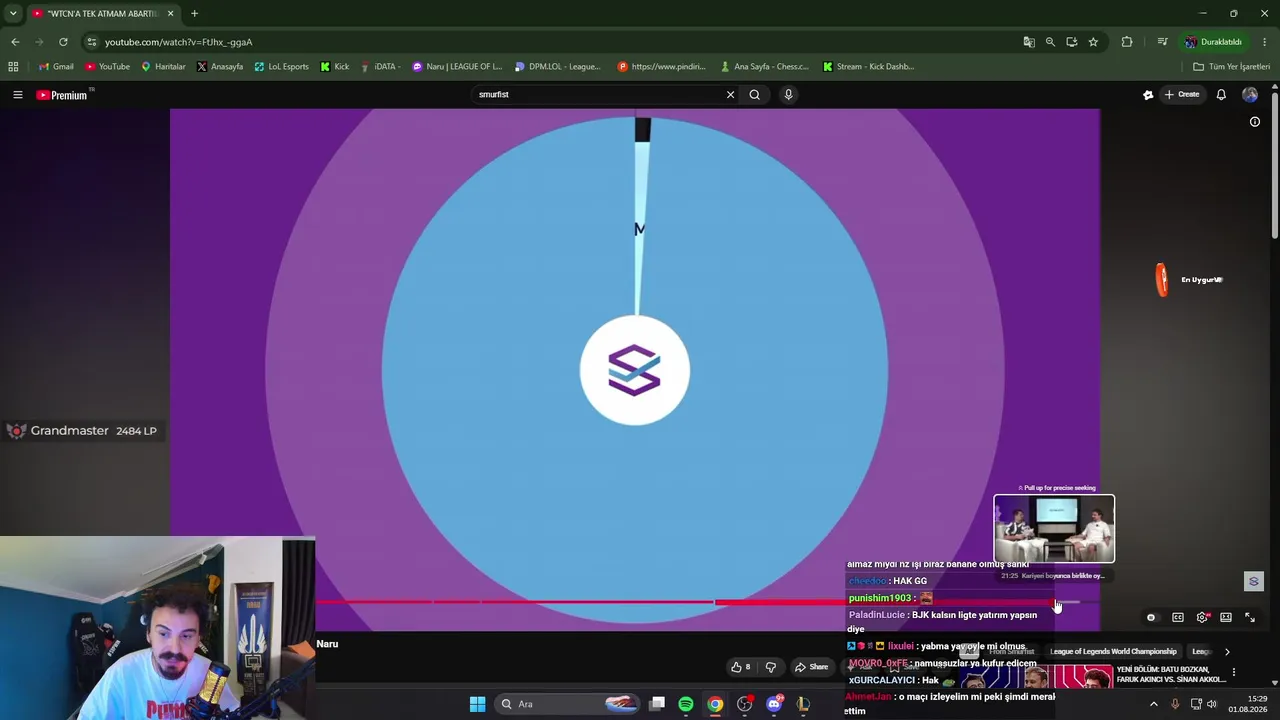Open the Chrome extensions puzzle menu
This screenshot has height=720, width=1280.
(x=1127, y=42)
